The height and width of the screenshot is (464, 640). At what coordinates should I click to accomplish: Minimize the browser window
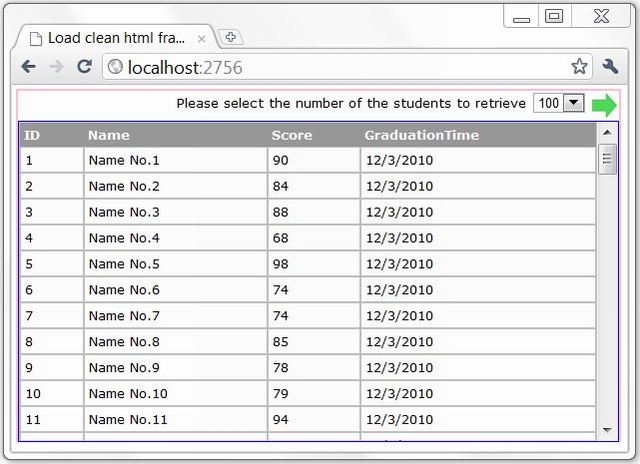(x=521, y=17)
